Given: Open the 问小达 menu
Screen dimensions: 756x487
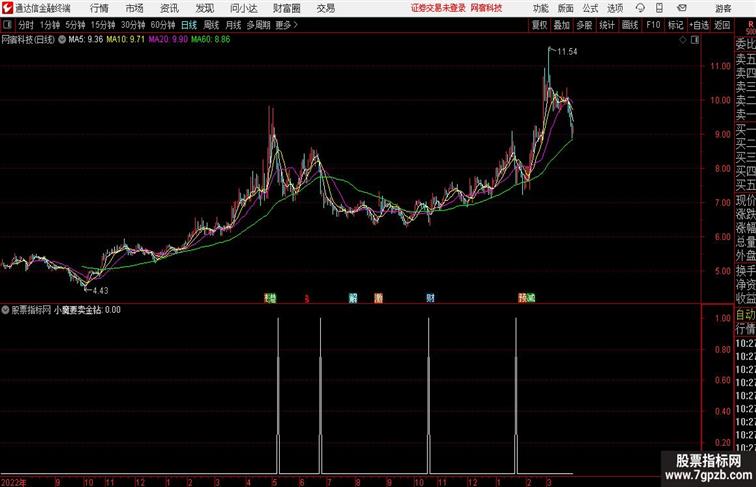Looking at the screenshot, I should tap(243, 8).
